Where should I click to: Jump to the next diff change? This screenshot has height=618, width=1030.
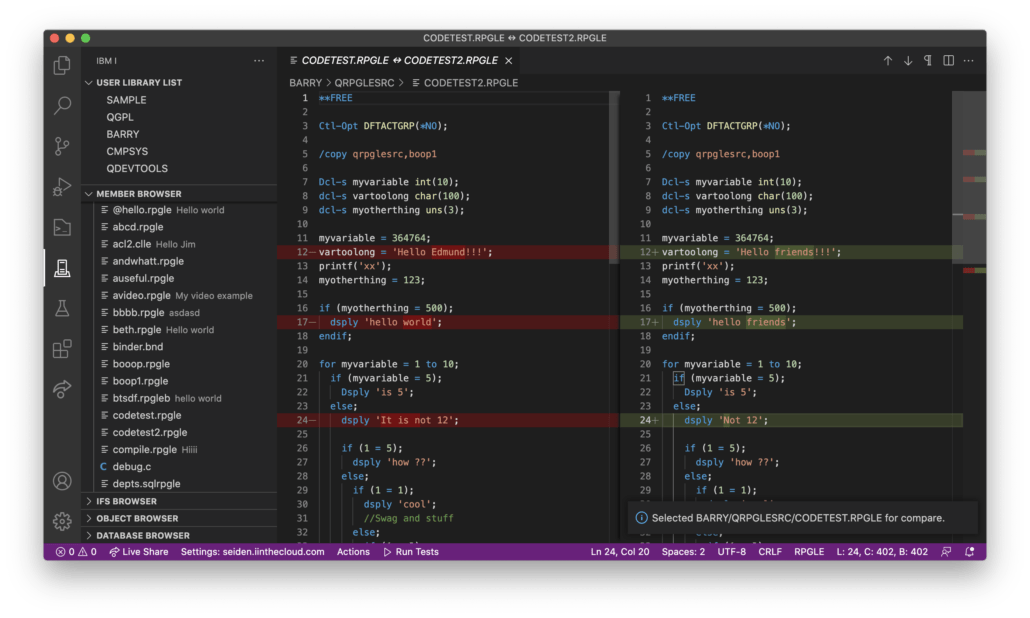tap(908, 60)
